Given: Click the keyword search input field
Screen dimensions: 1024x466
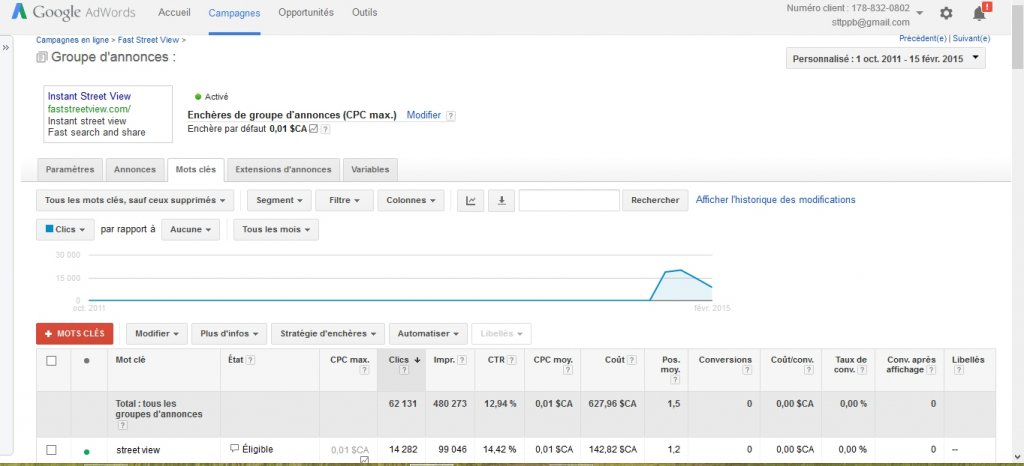Looking at the screenshot, I should click(x=569, y=200).
